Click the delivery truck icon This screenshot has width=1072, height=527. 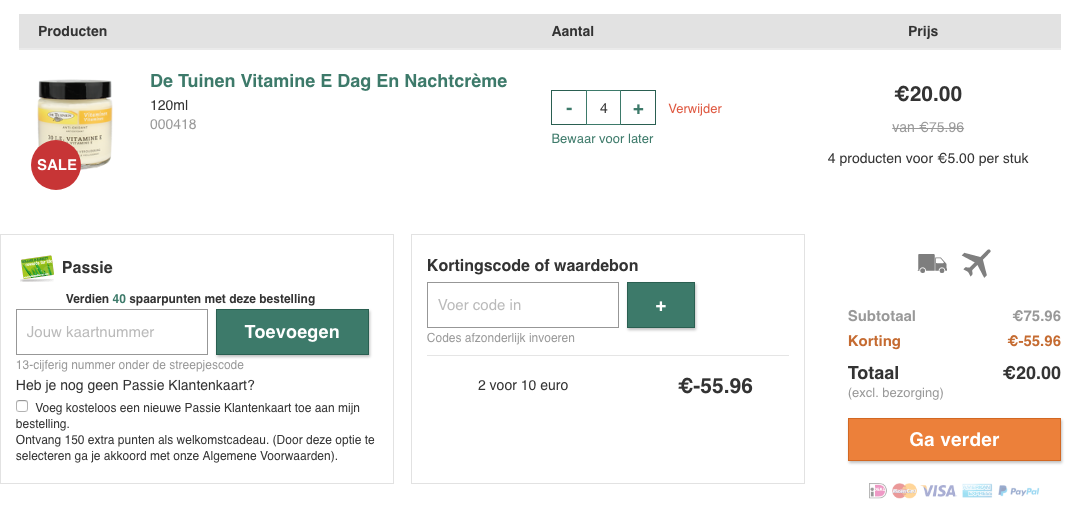coord(932,263)
